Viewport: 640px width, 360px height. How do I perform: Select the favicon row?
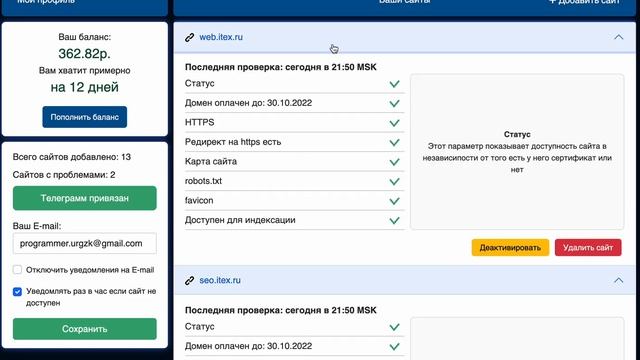(x=295, y=201)
